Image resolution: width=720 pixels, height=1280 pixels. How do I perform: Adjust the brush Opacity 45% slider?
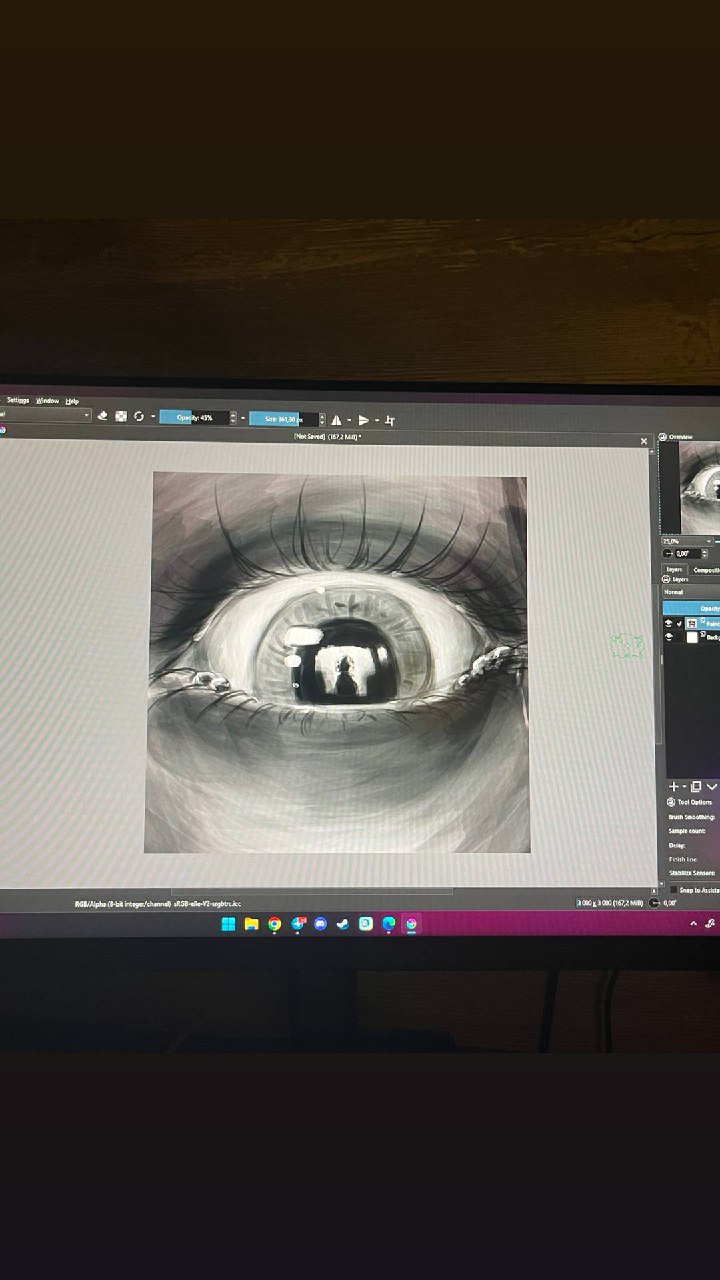point(195,418)
